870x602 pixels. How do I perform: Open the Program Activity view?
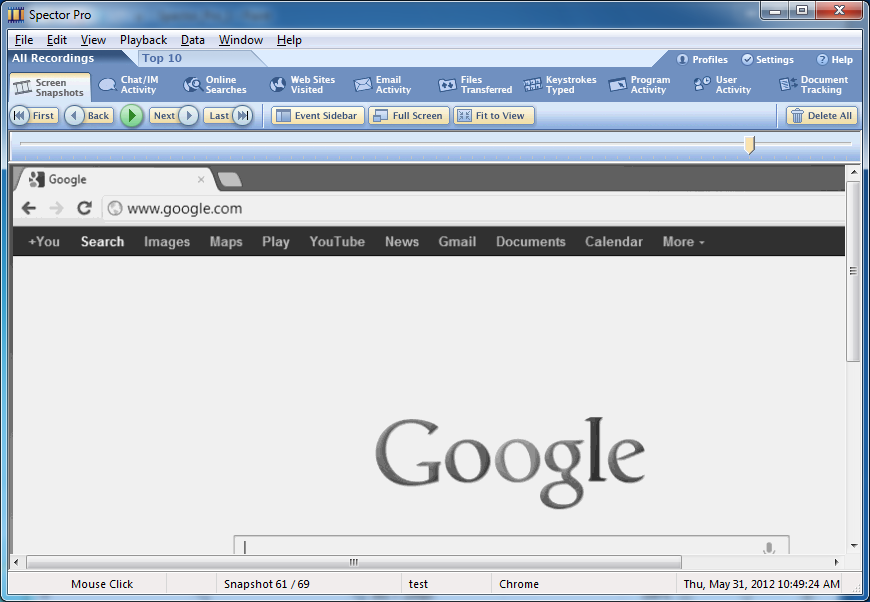pyautogui.click(x=640, y=85)
